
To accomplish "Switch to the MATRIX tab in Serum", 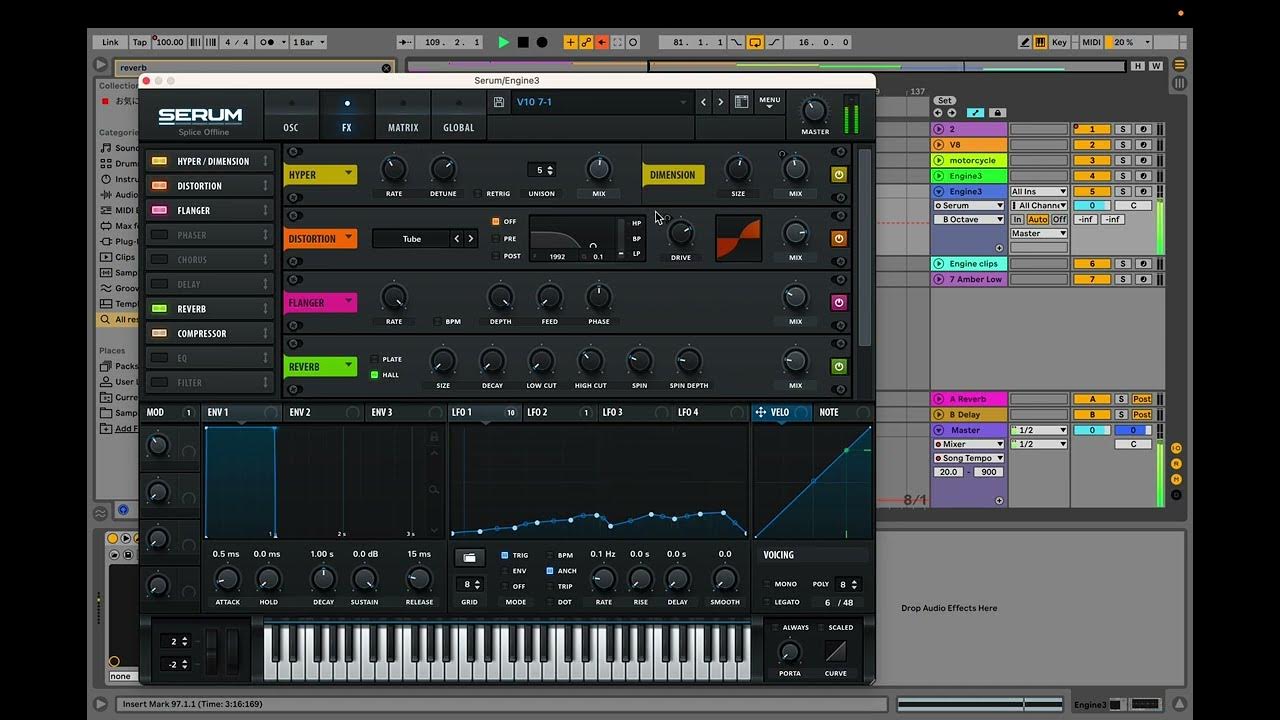I will pyautogui.click(x=403, y=116).
